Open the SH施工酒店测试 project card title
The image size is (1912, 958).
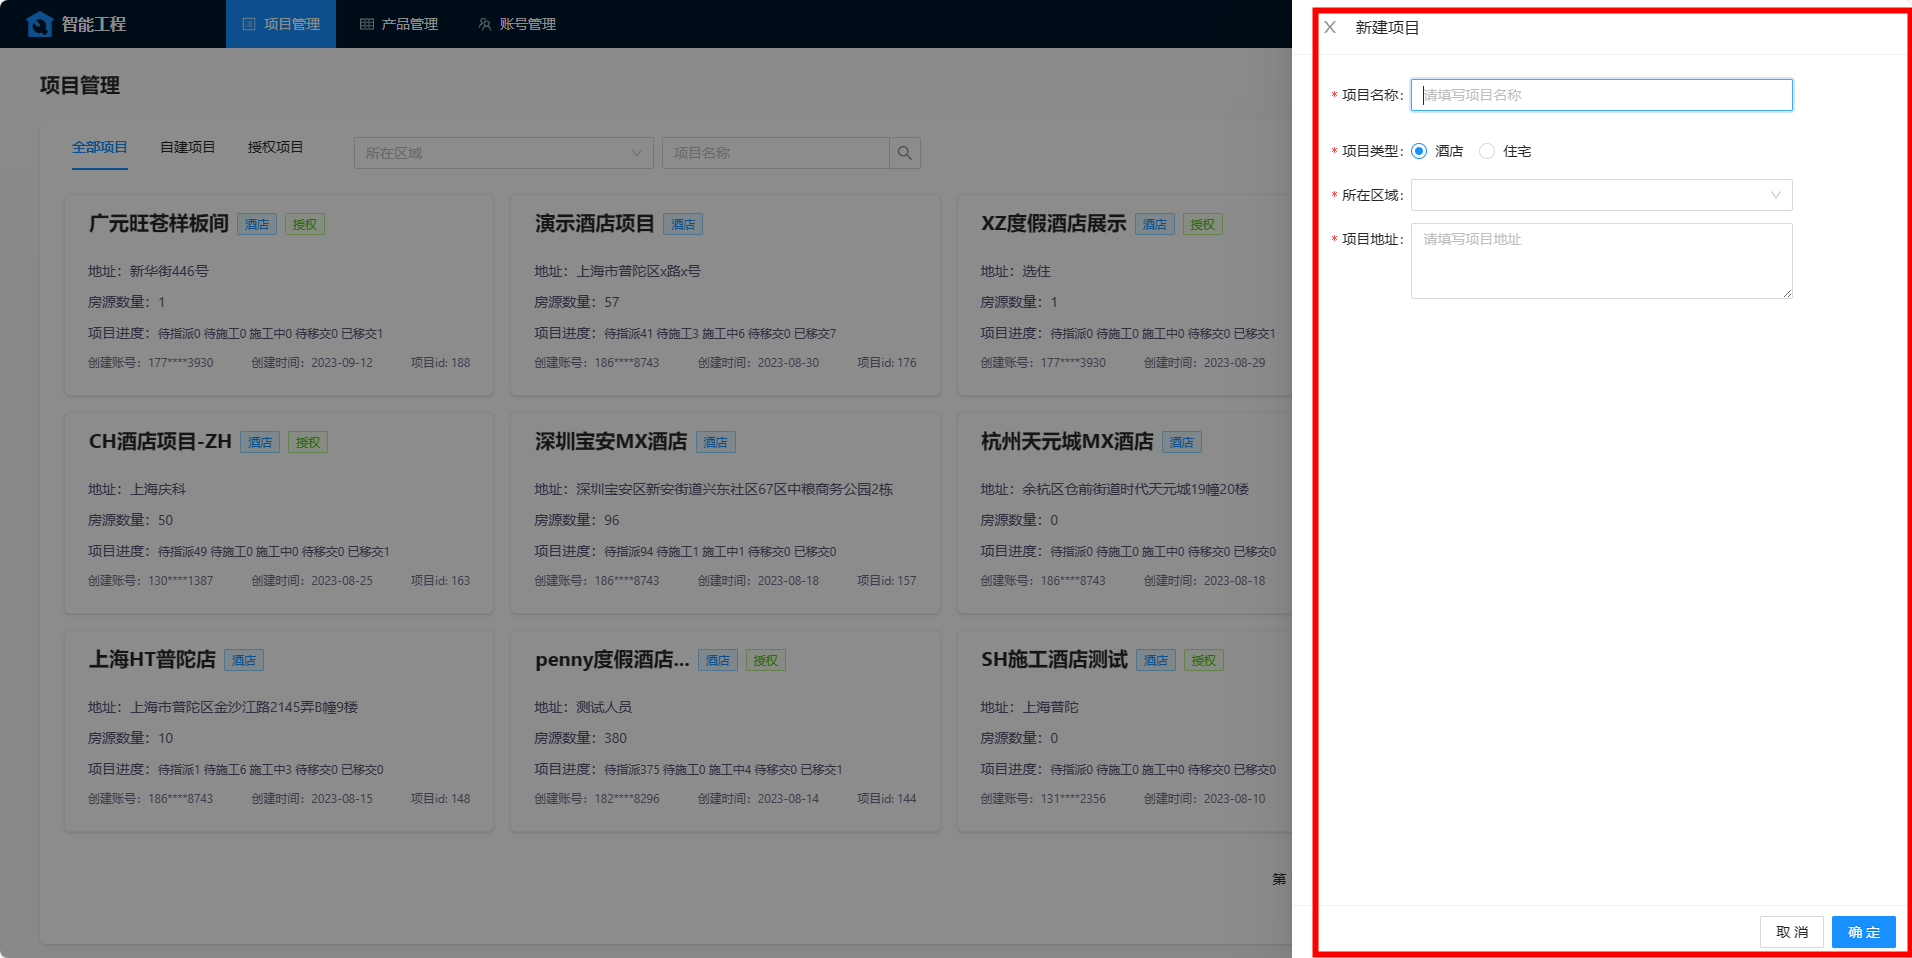pos(1054,660)
